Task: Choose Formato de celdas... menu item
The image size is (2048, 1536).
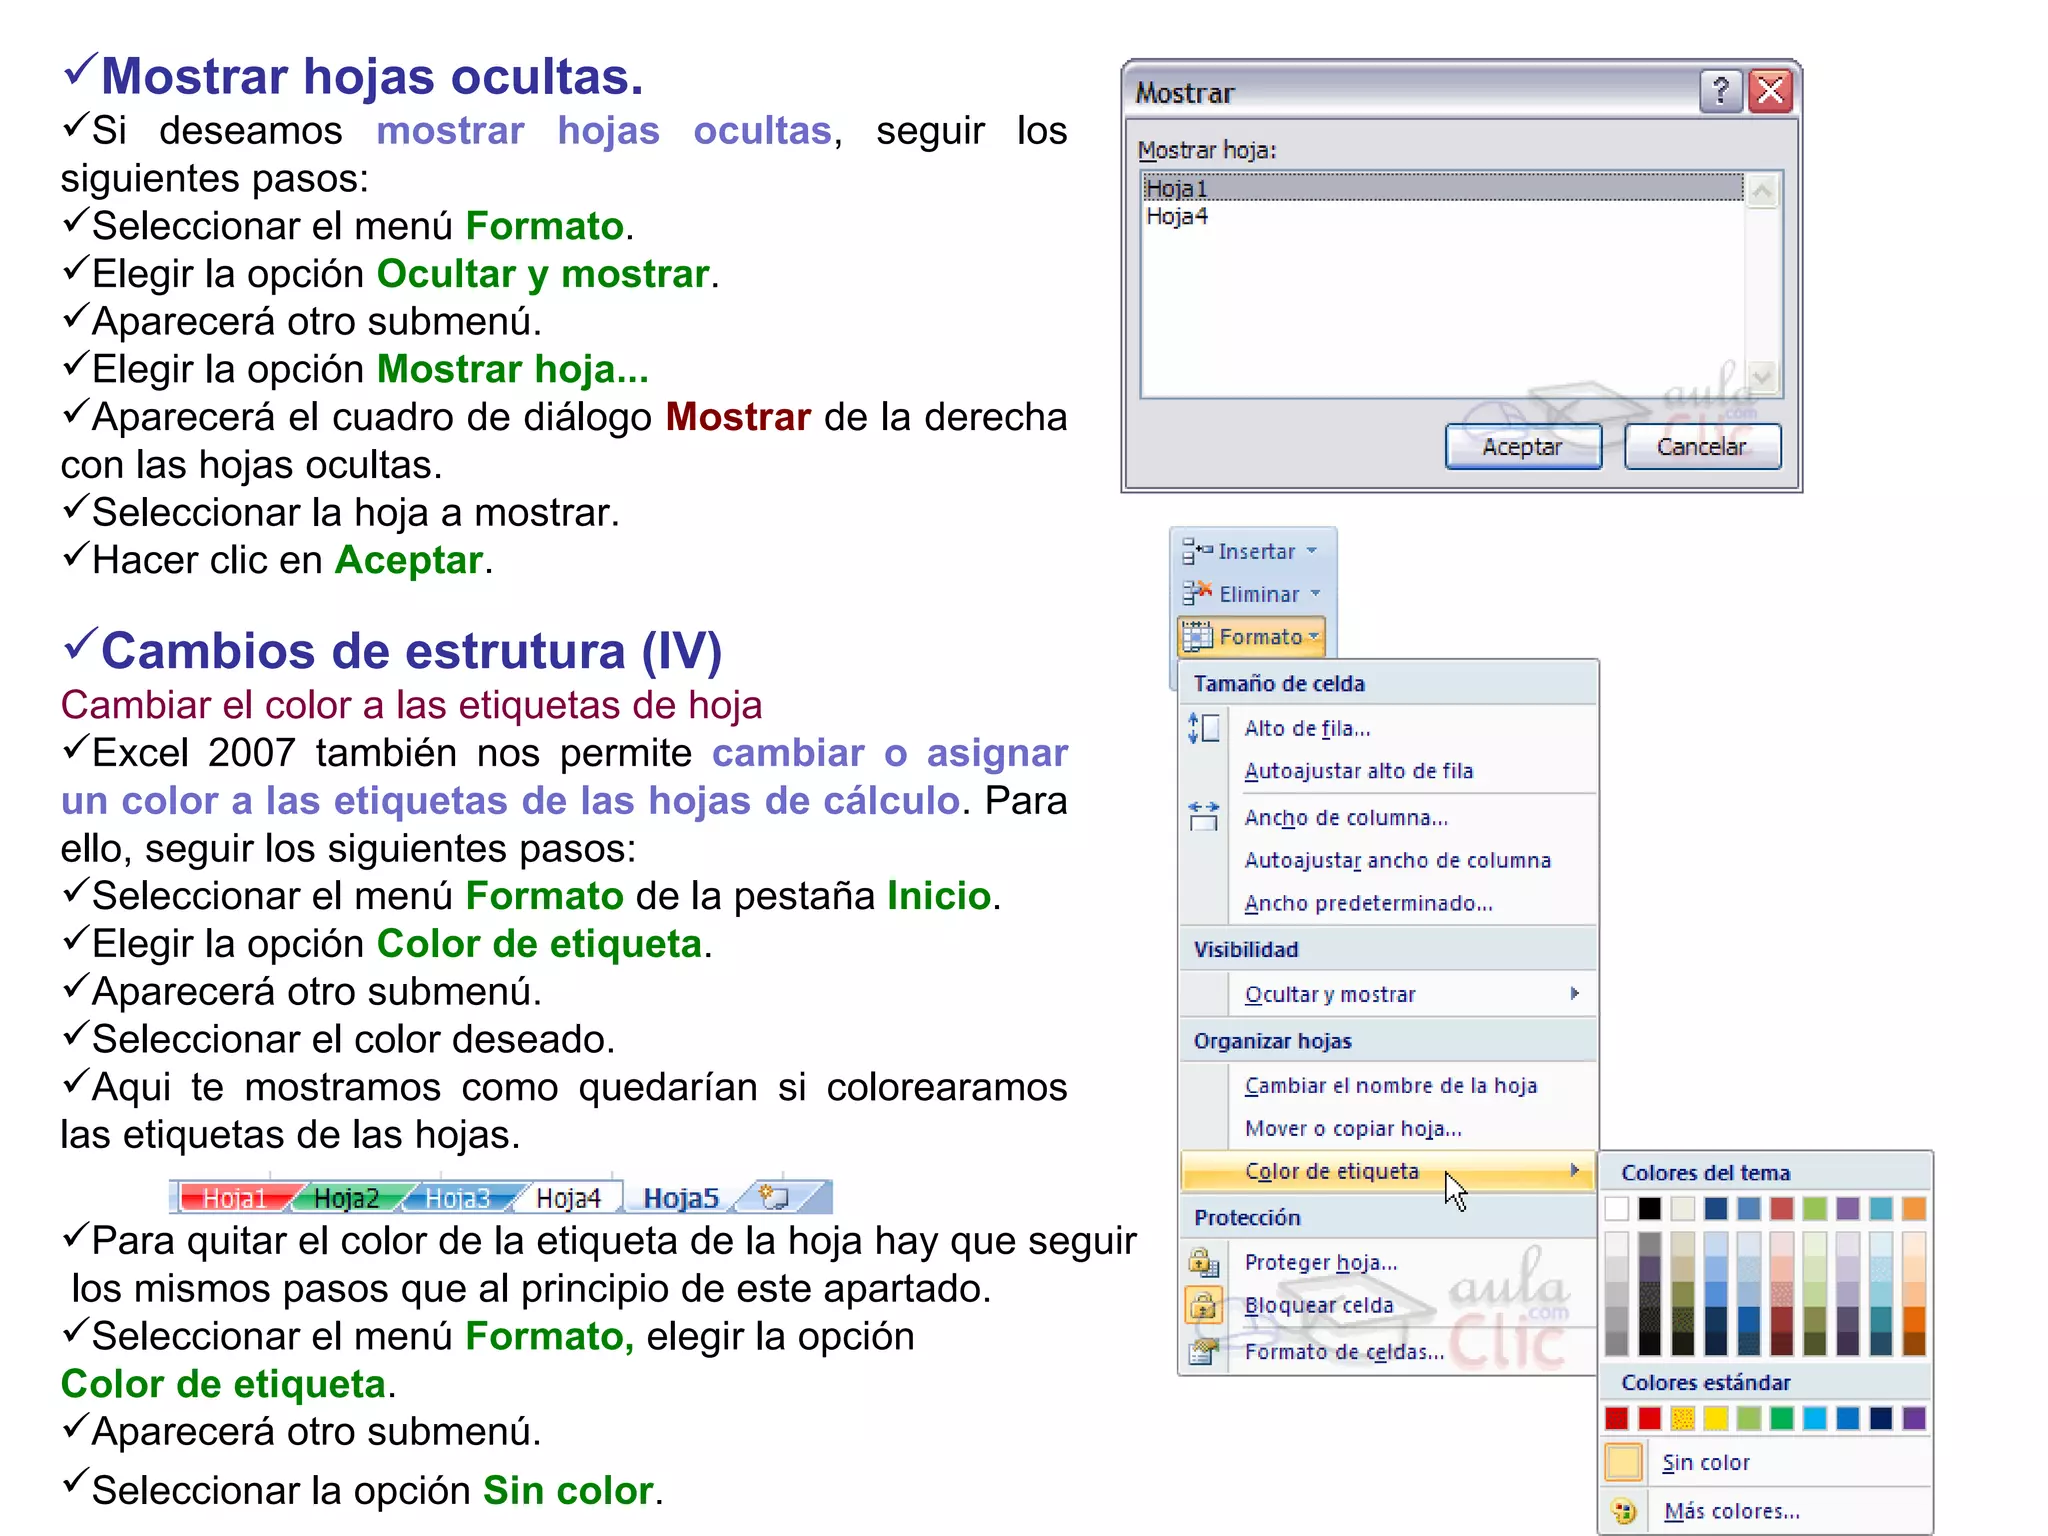Action: tap(1388, 1352)
